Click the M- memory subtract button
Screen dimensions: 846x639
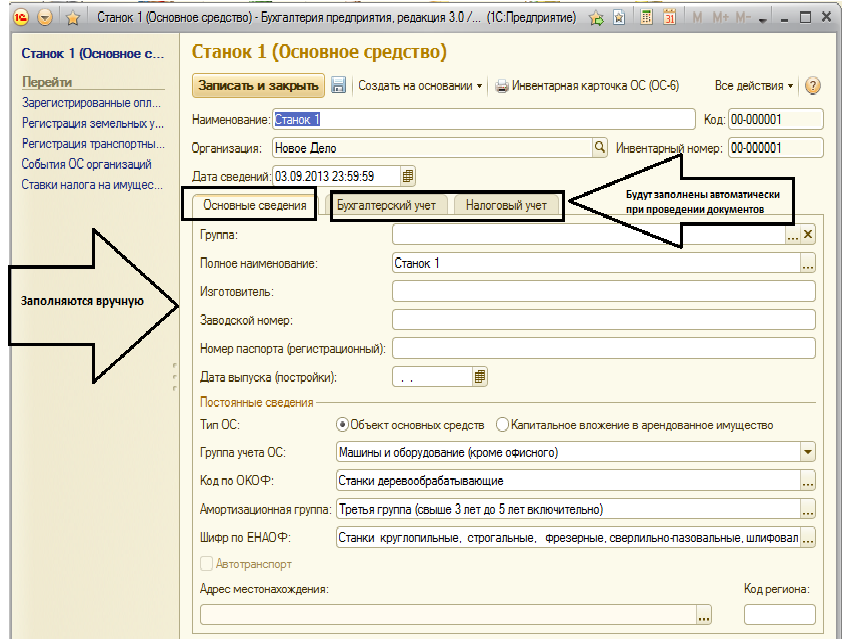coord(743,18)
